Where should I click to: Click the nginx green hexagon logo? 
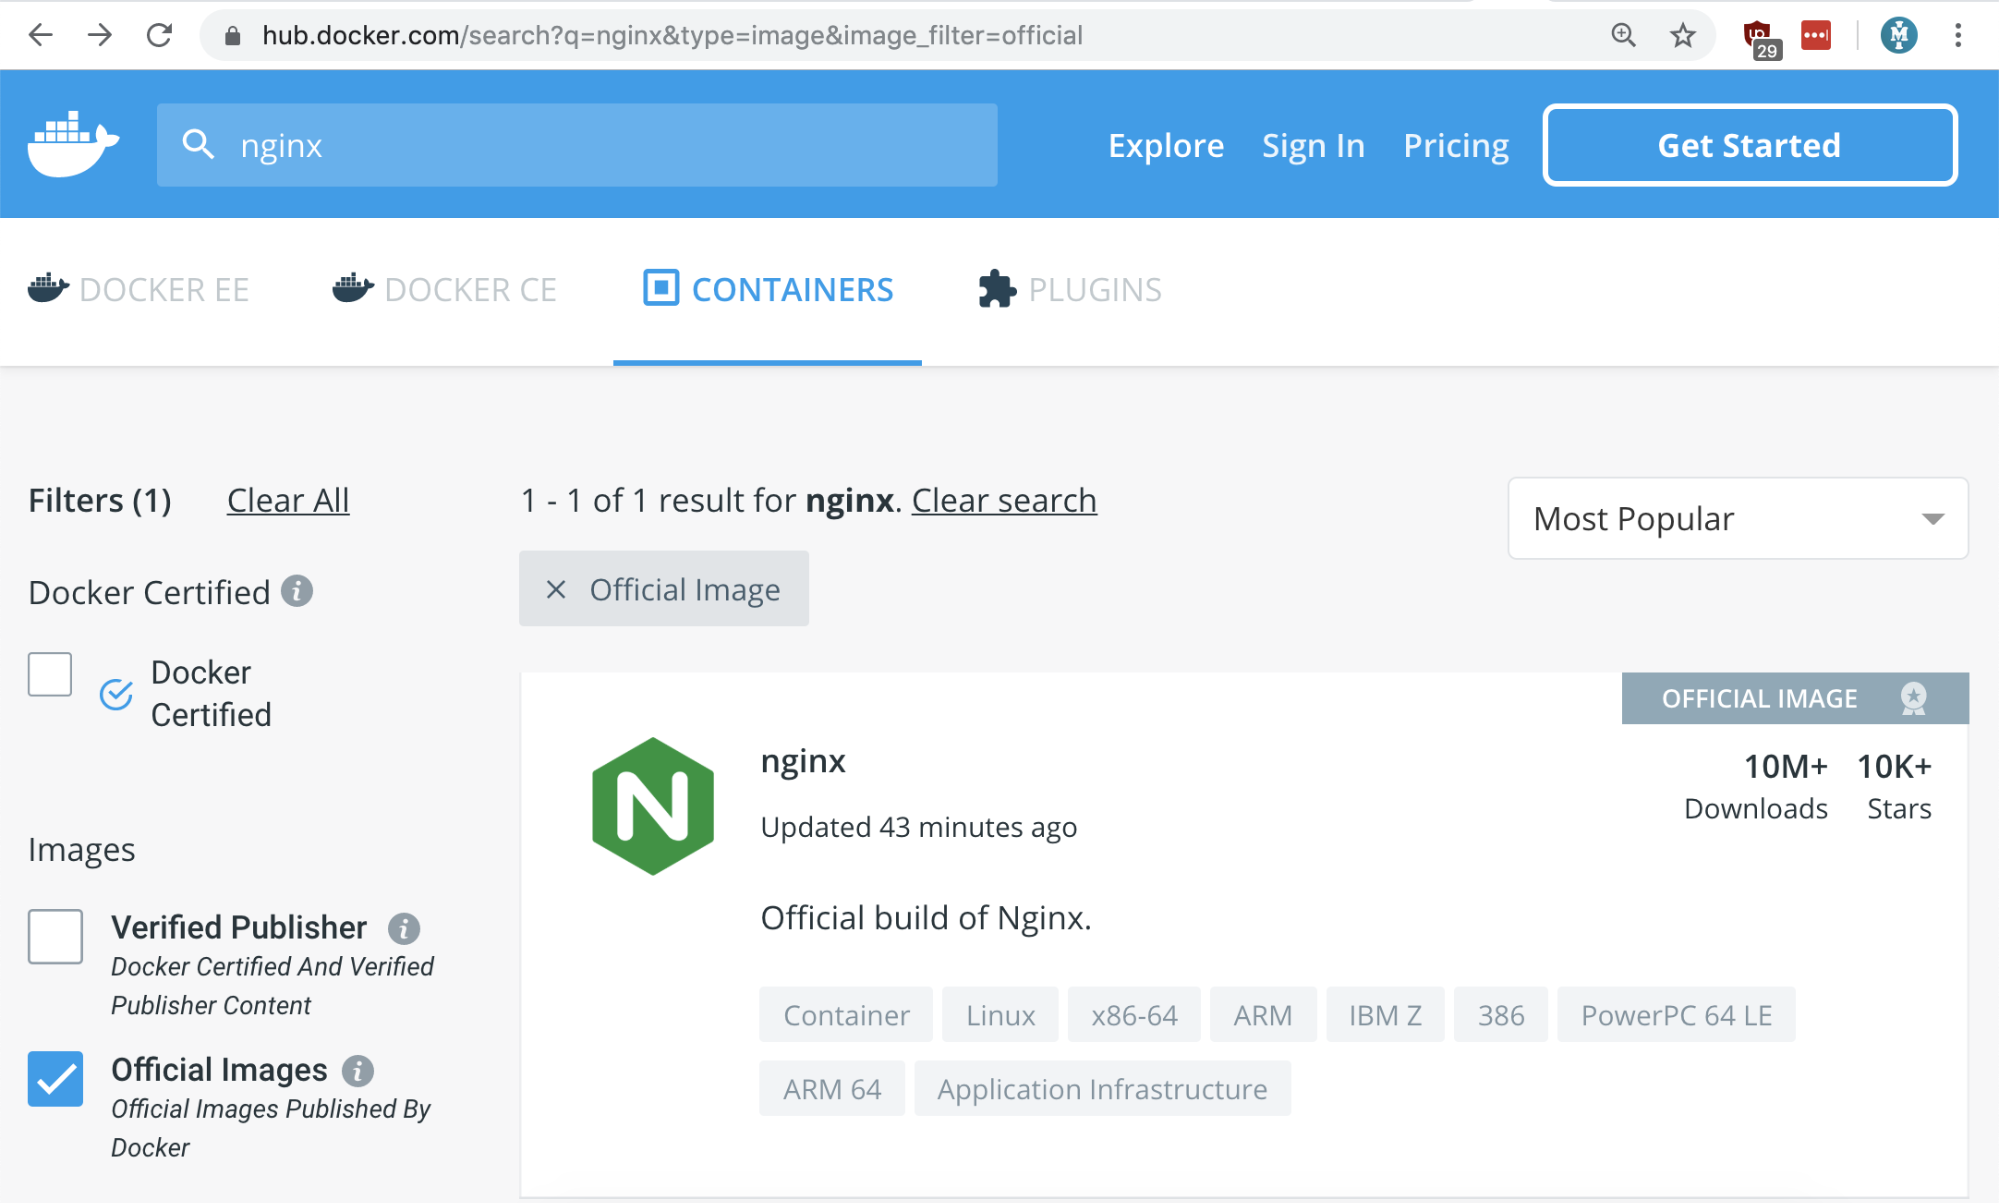[x=653, y=806]
